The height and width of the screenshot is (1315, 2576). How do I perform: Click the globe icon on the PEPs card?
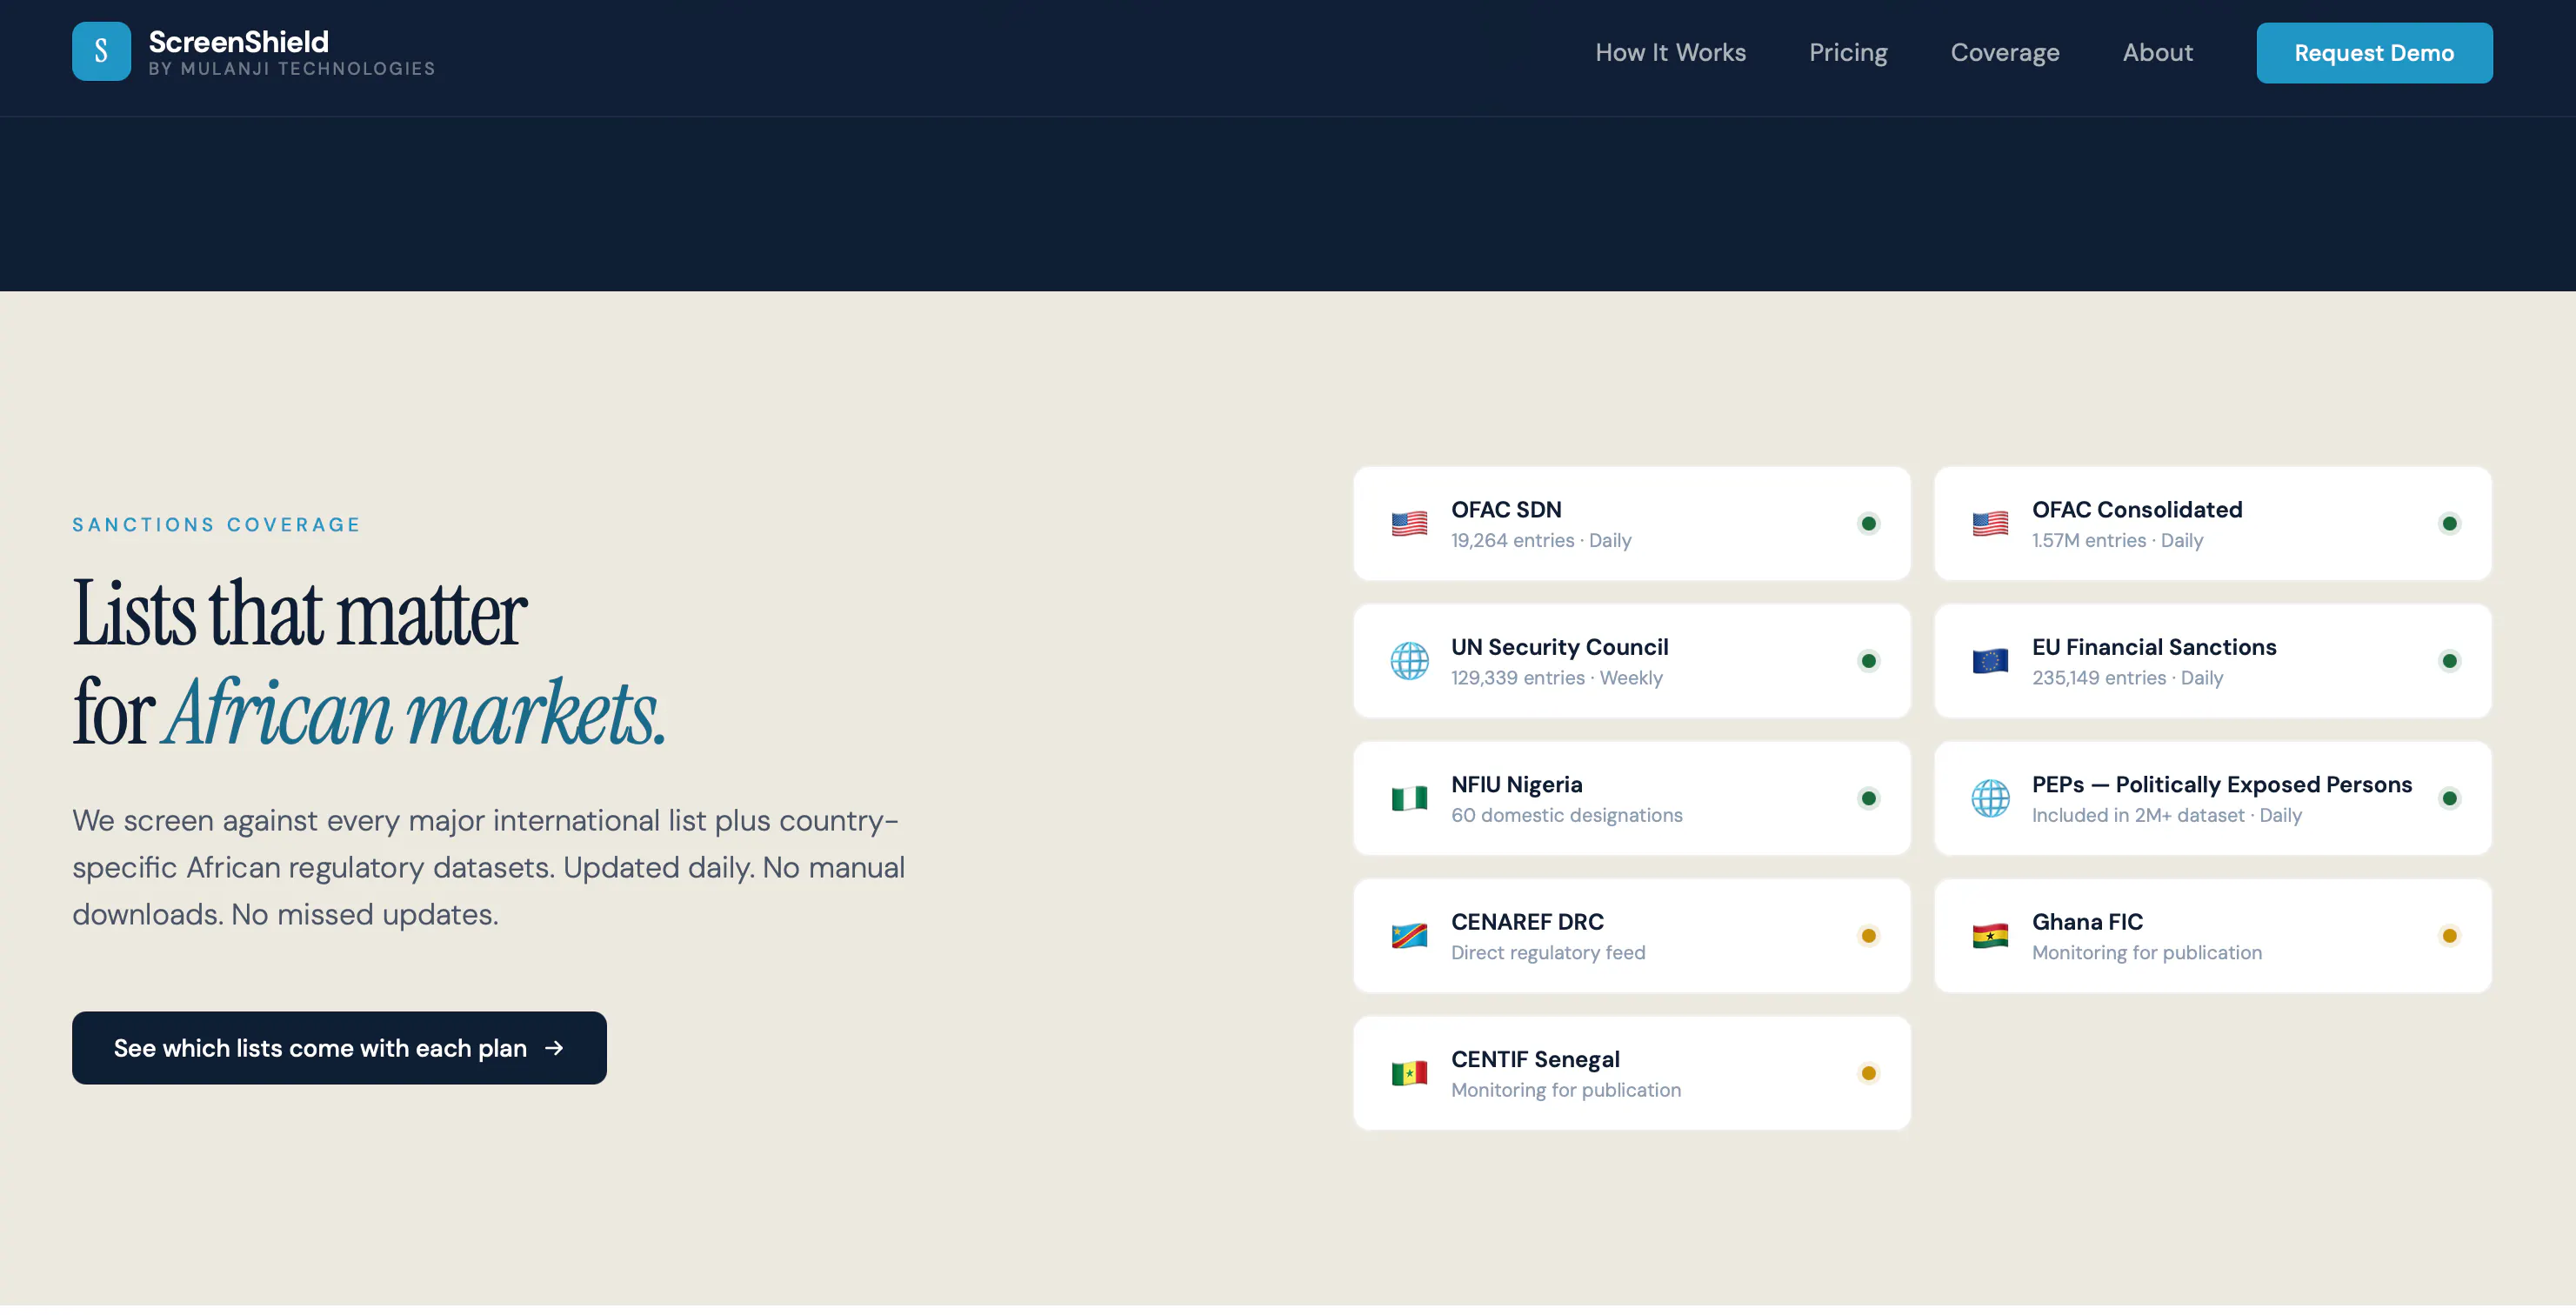(1990, 799)
